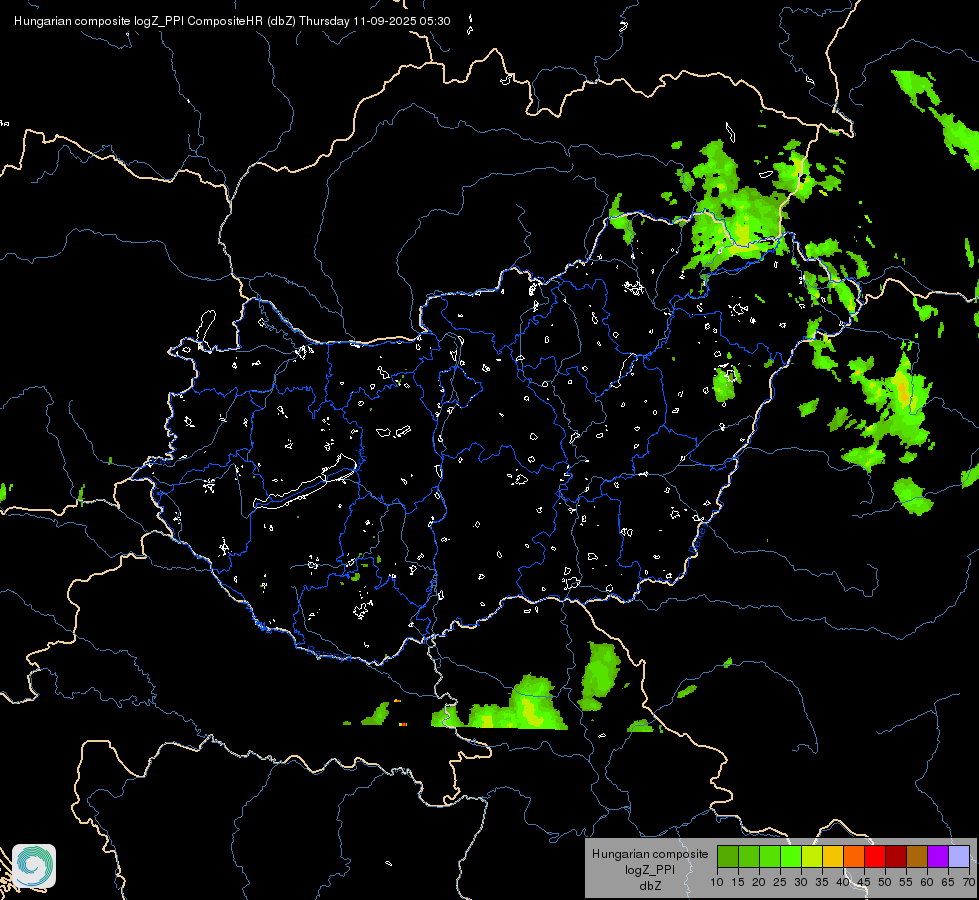This screenshot has height=900, width=979.
Task: Click the 'logZ_PPI' legend label
Action: pos(650,870)
